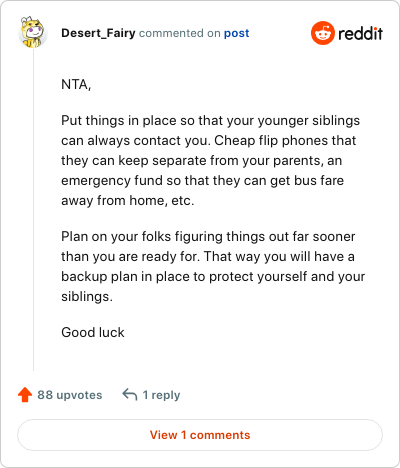Collapse thread via vertical line under avatar

click(x=33, y=210)
